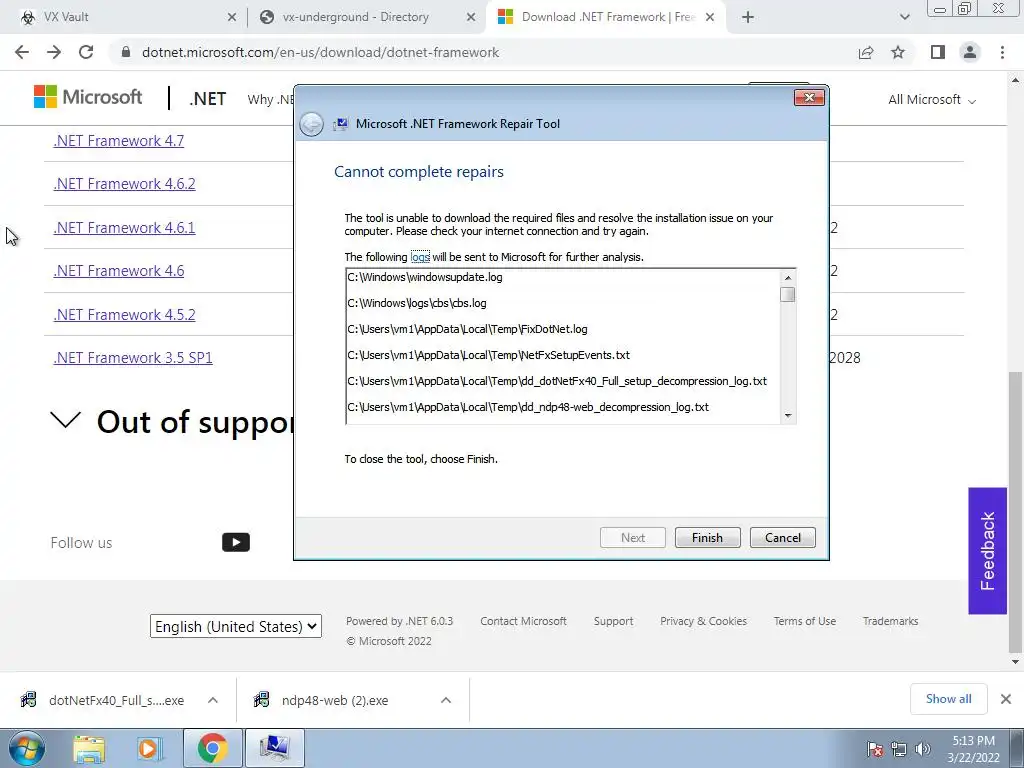Click the Chrome forward navigation arrow
Image resolution: width=1024 pixels, height=768 pixels.
tap(54, 52)
